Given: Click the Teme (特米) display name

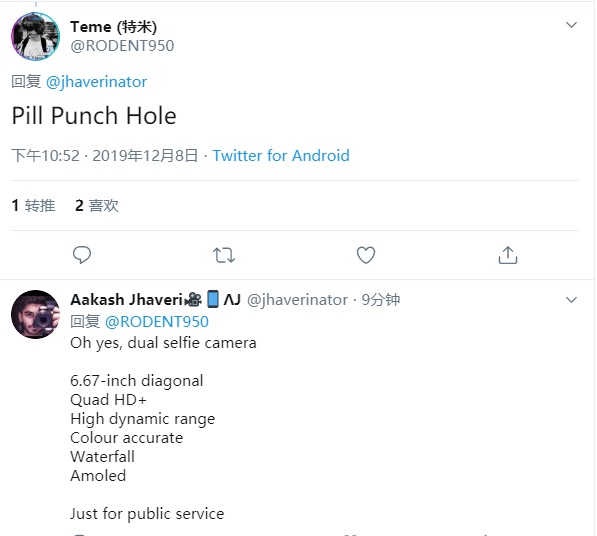Looking at the screenshot, I should 113,27.
